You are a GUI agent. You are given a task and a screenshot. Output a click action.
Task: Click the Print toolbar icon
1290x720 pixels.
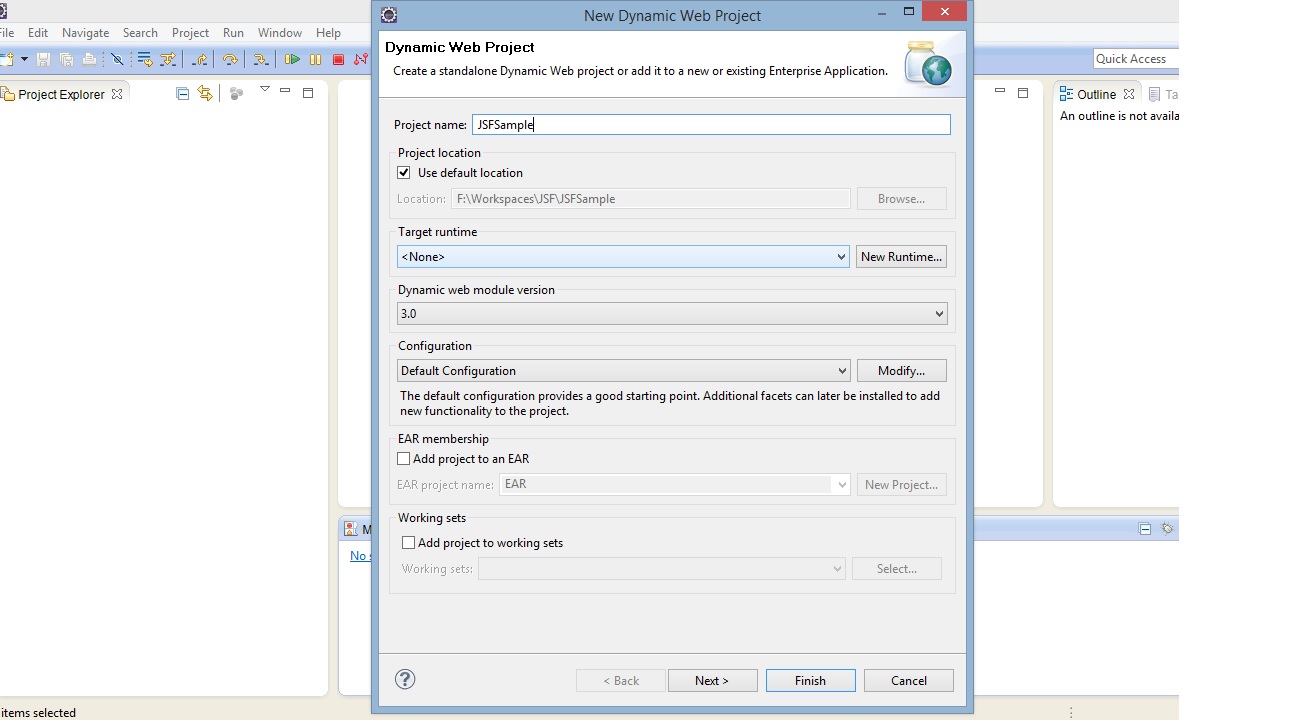pyautogui.click(x=89, y=60)
